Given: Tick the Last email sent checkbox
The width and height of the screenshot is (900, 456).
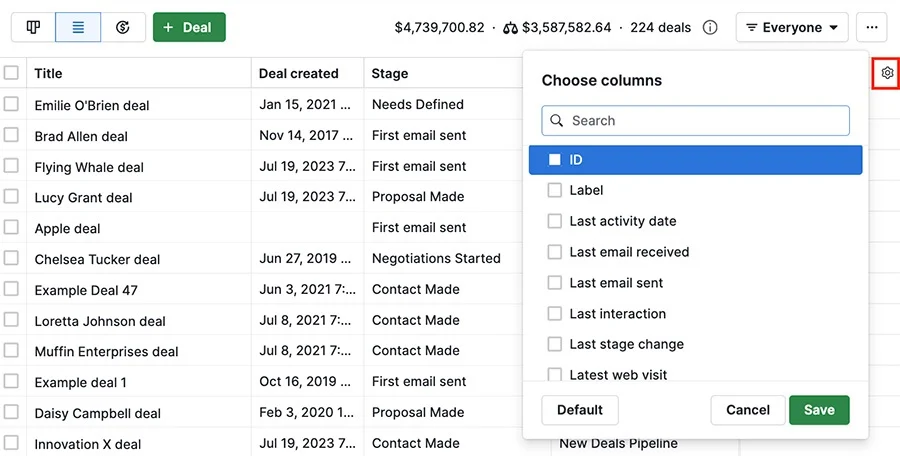Looking at the screenshot, I should coord(554,283).
